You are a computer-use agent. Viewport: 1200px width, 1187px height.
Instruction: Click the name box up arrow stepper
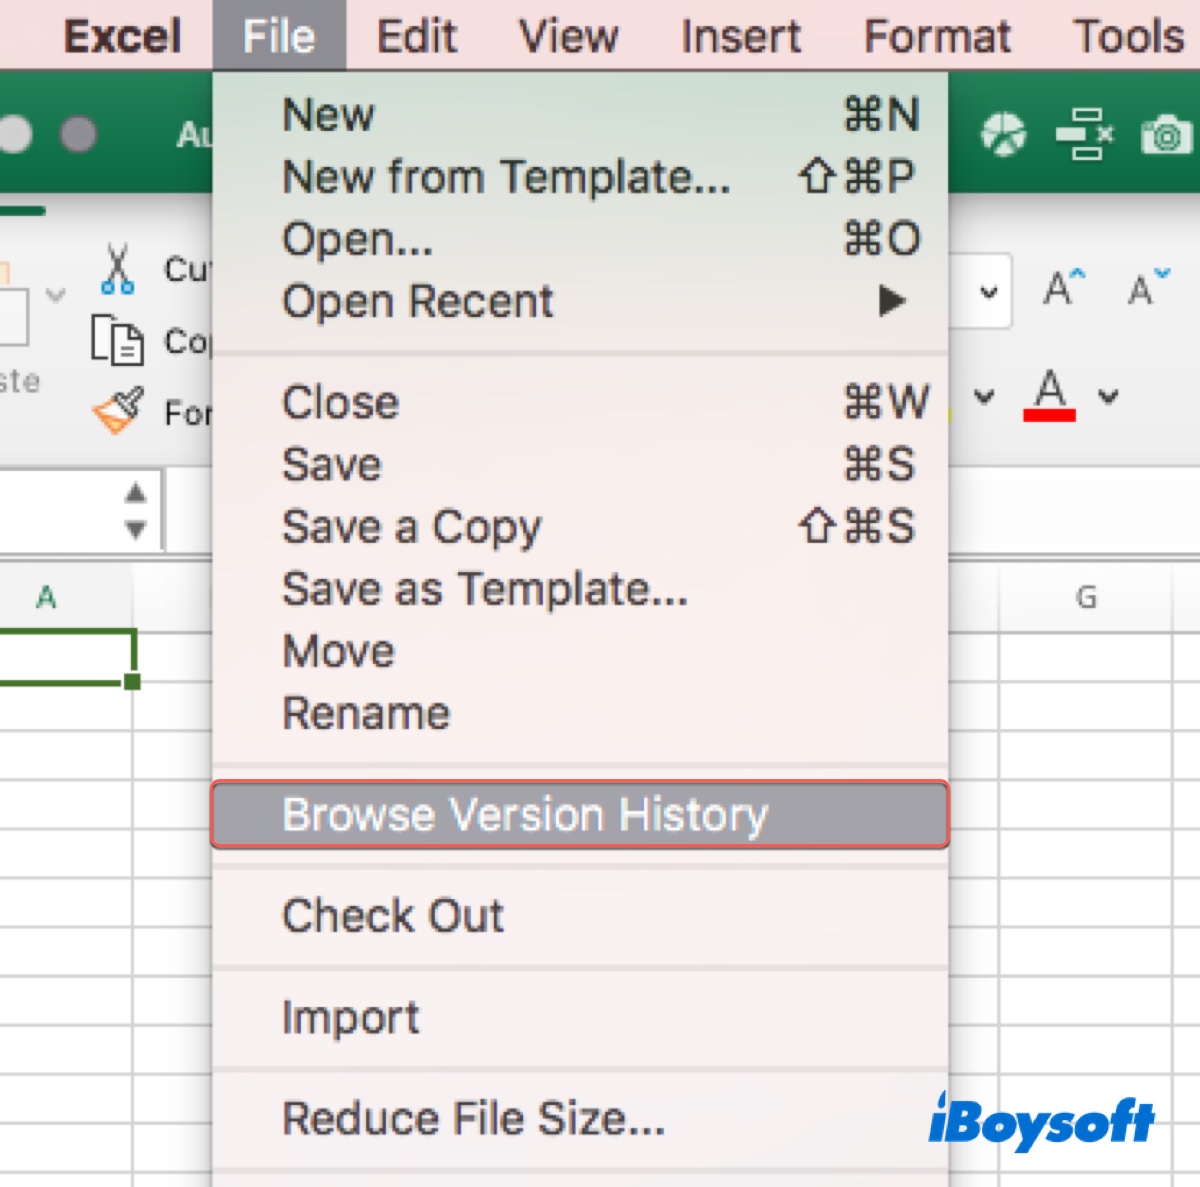coord(136,493)
